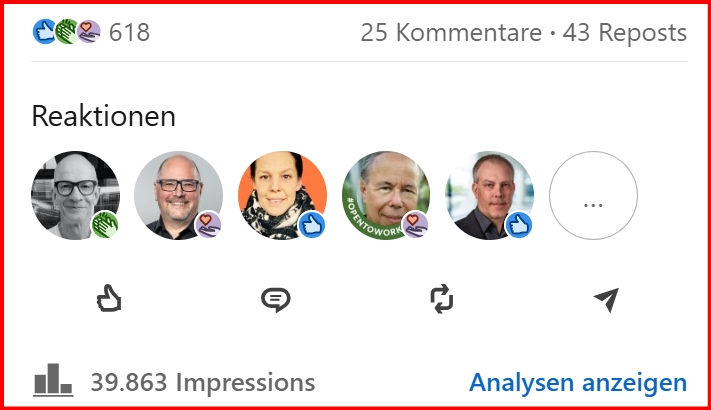Screen dimensions: 711x410
Task: Open the 618 reactions count
Action: pyautogui.click(x=129, y=33)
